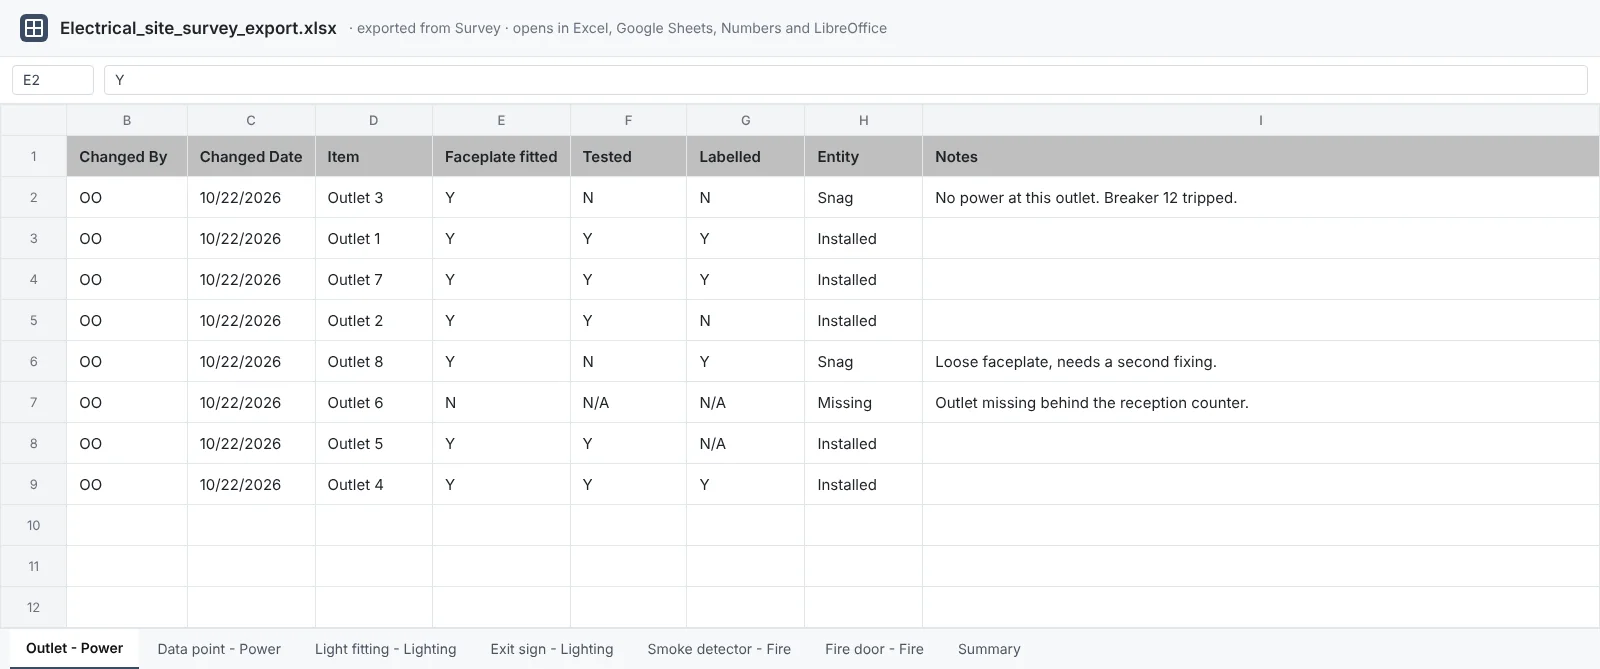This screenshot has height=669, width=1600.
Task: Select row 1 header number
Action: 34,156
